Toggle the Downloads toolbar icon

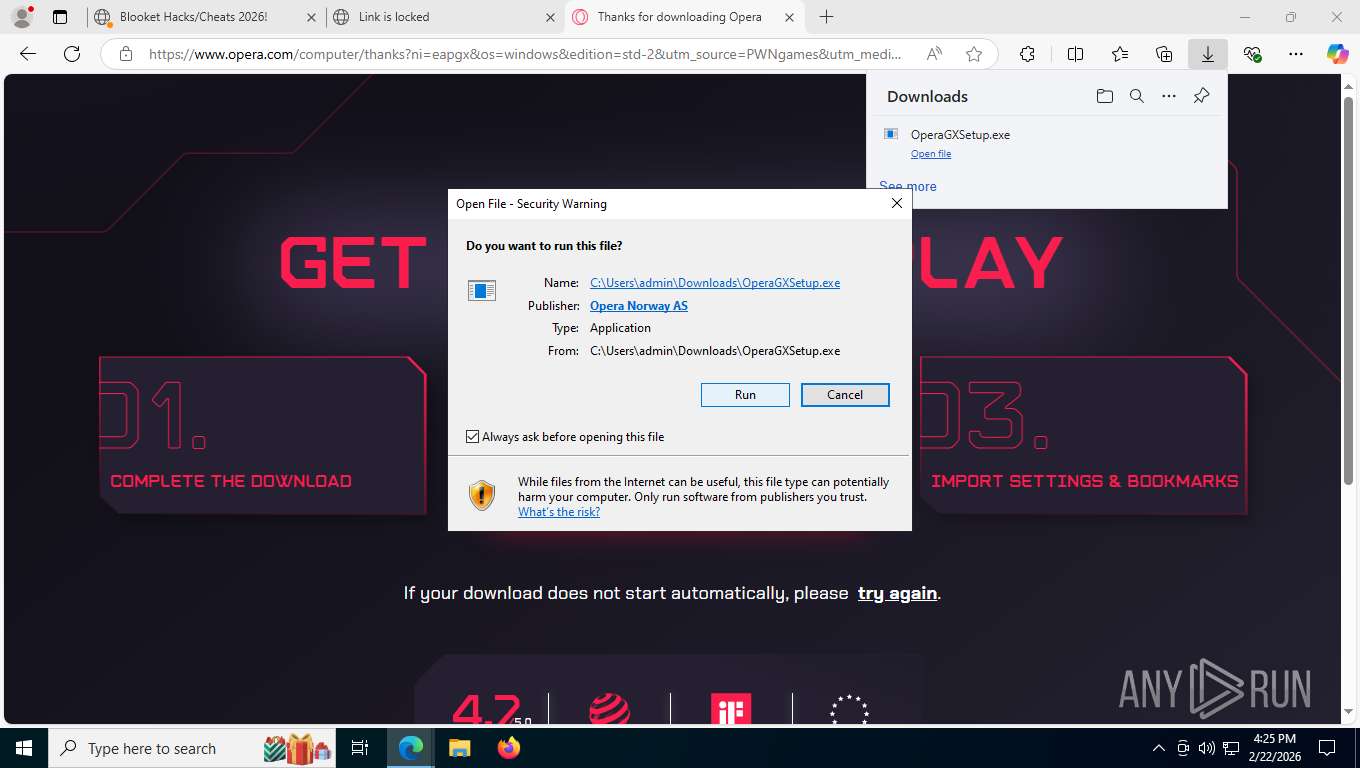(1208, 54)
